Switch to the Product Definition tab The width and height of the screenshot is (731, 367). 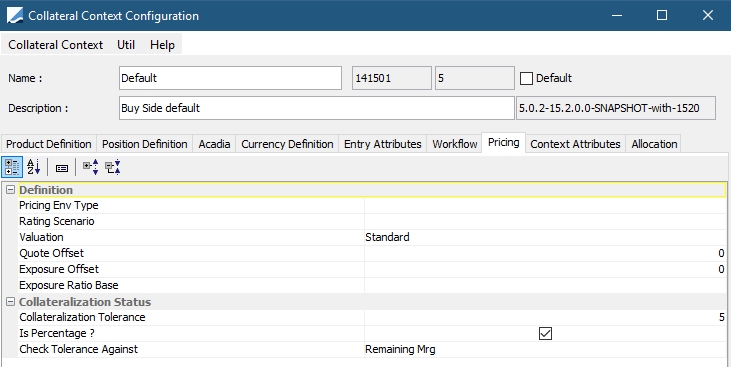[x=49, y=144]
